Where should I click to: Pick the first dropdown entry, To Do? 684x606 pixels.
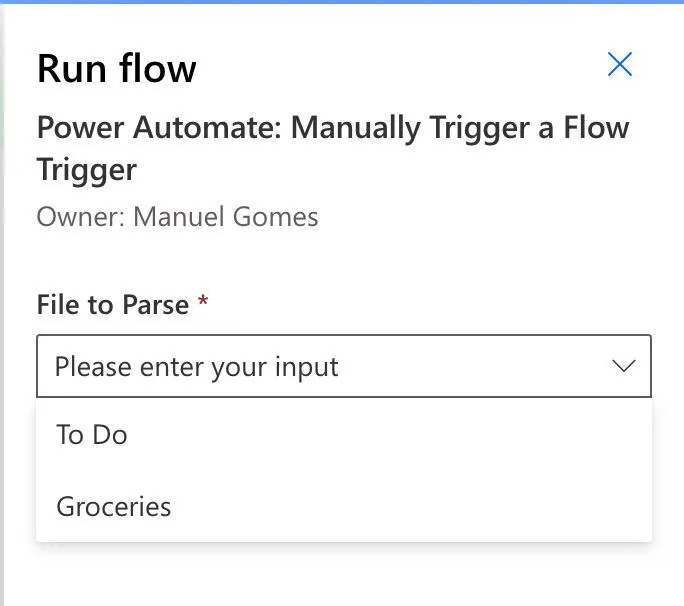(92, 435)
